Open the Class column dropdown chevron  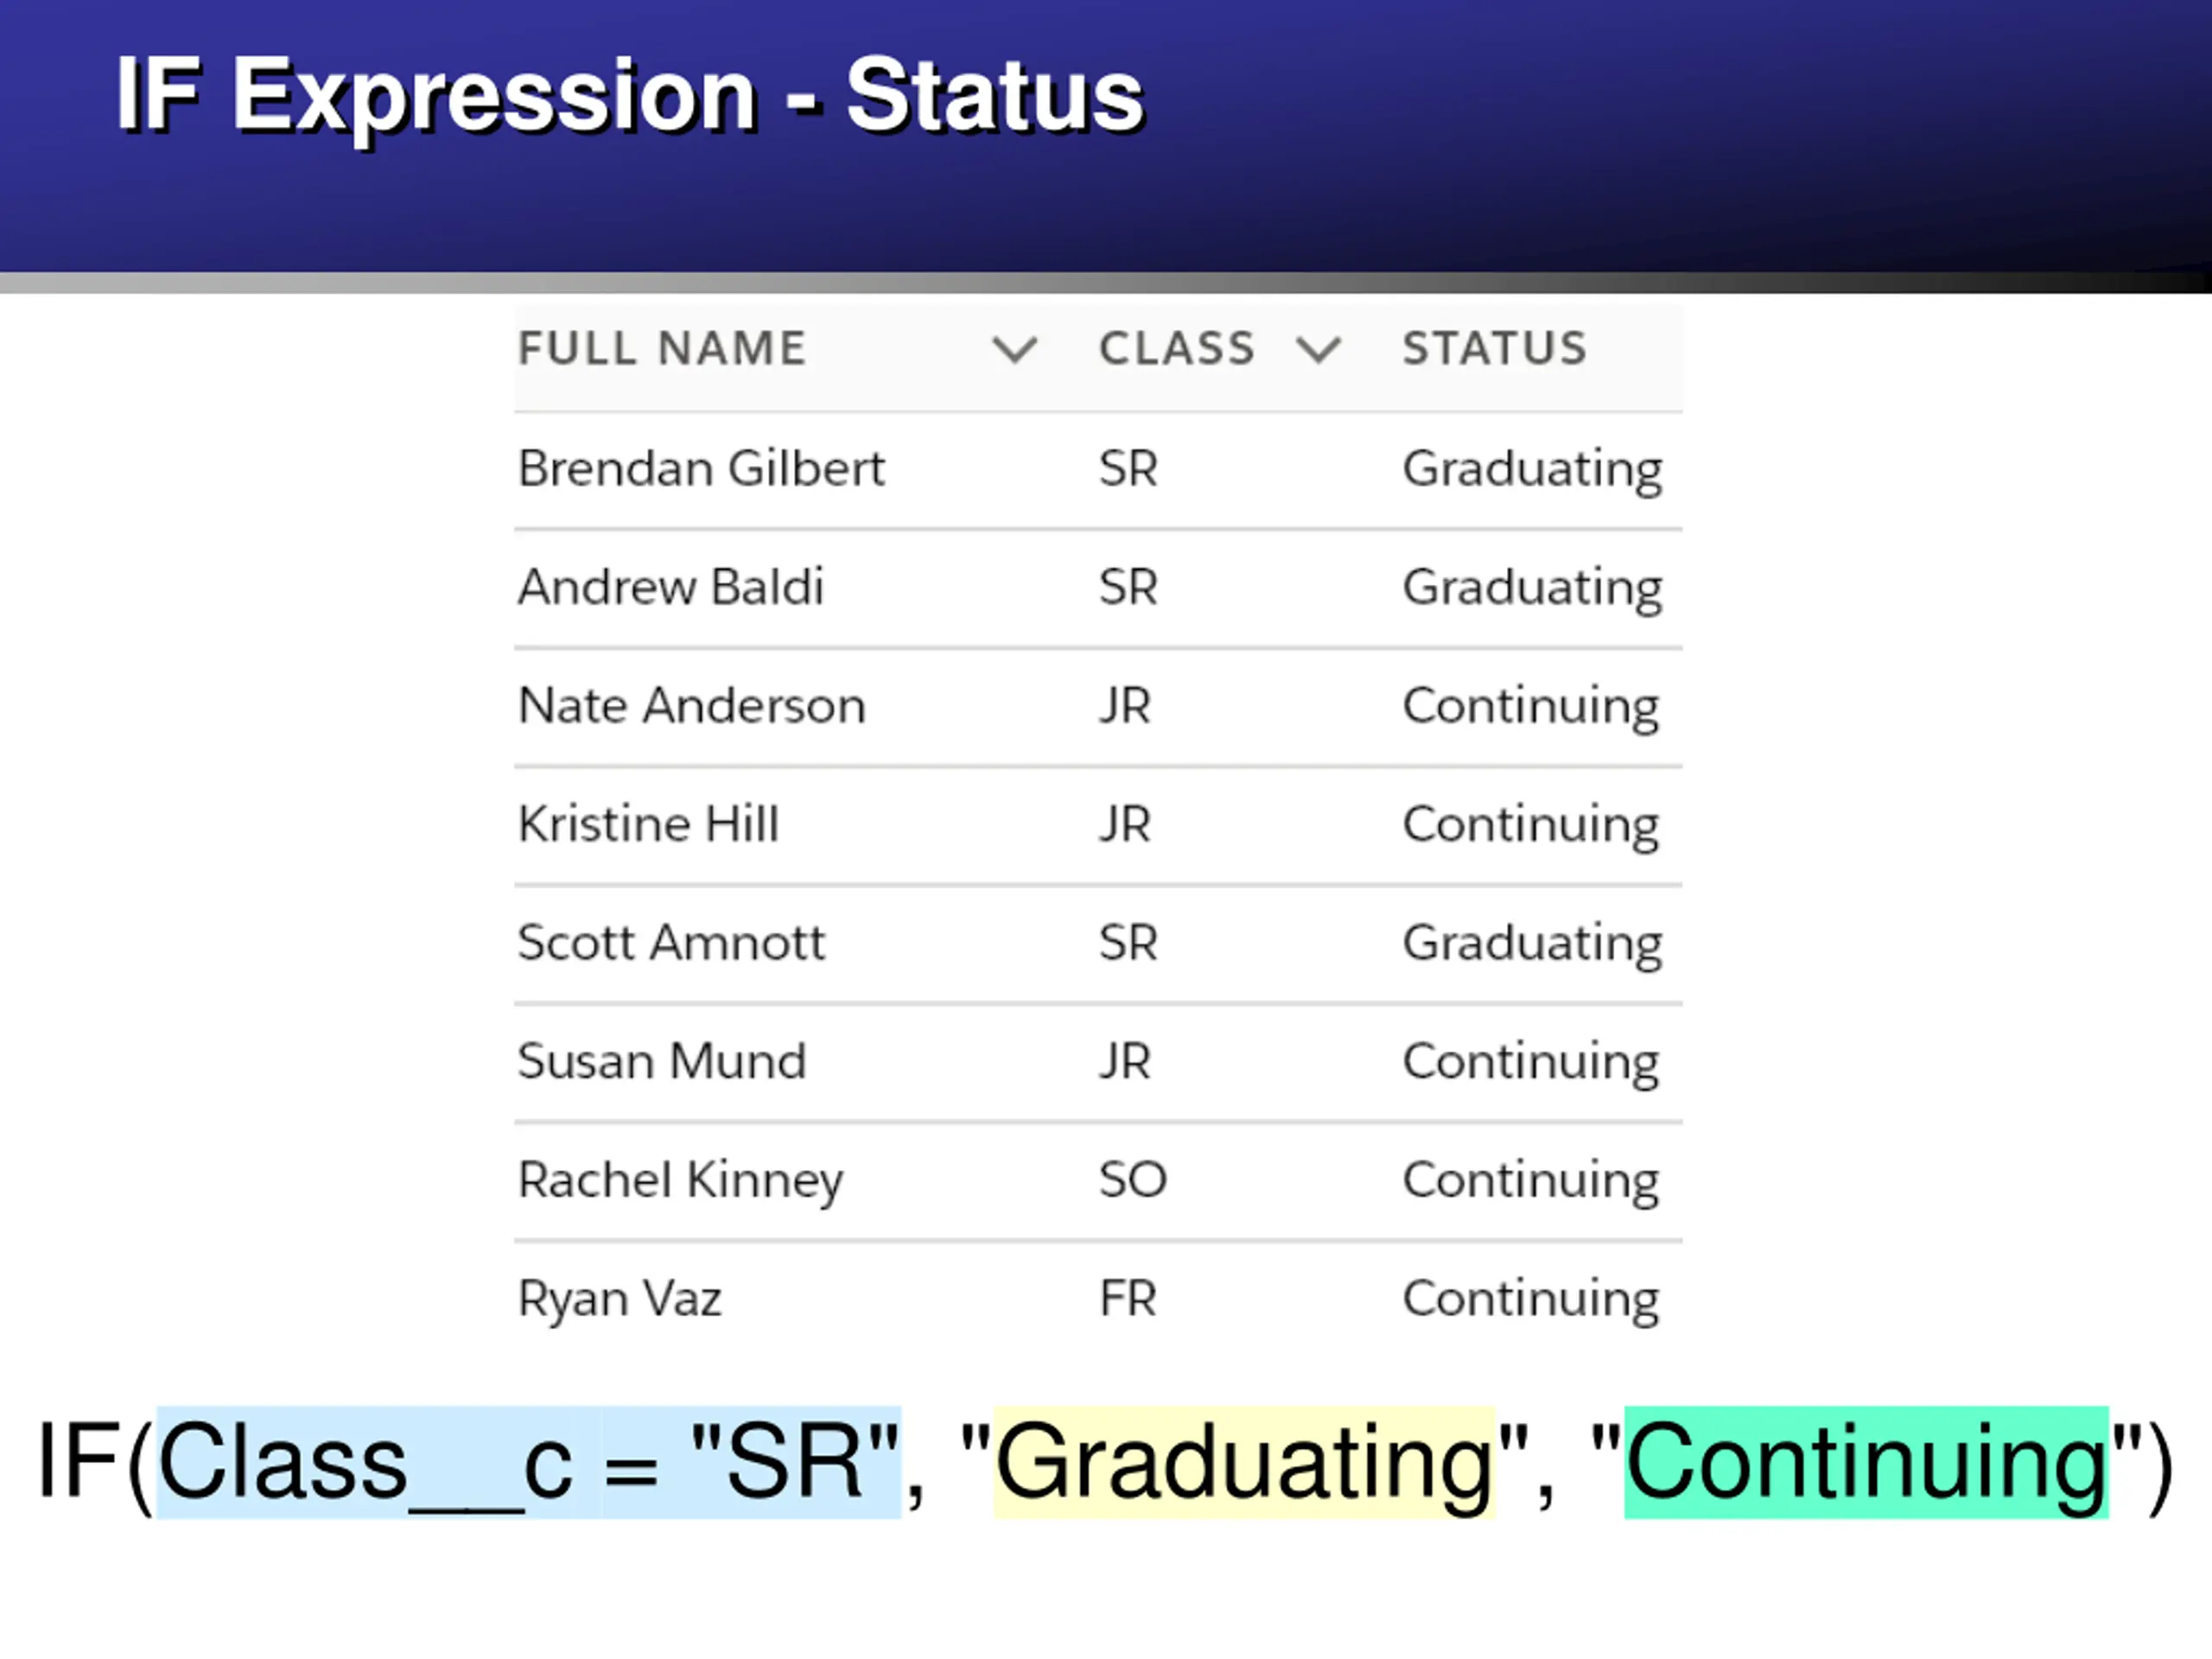pyautogui.click(x=1318, y=350)
